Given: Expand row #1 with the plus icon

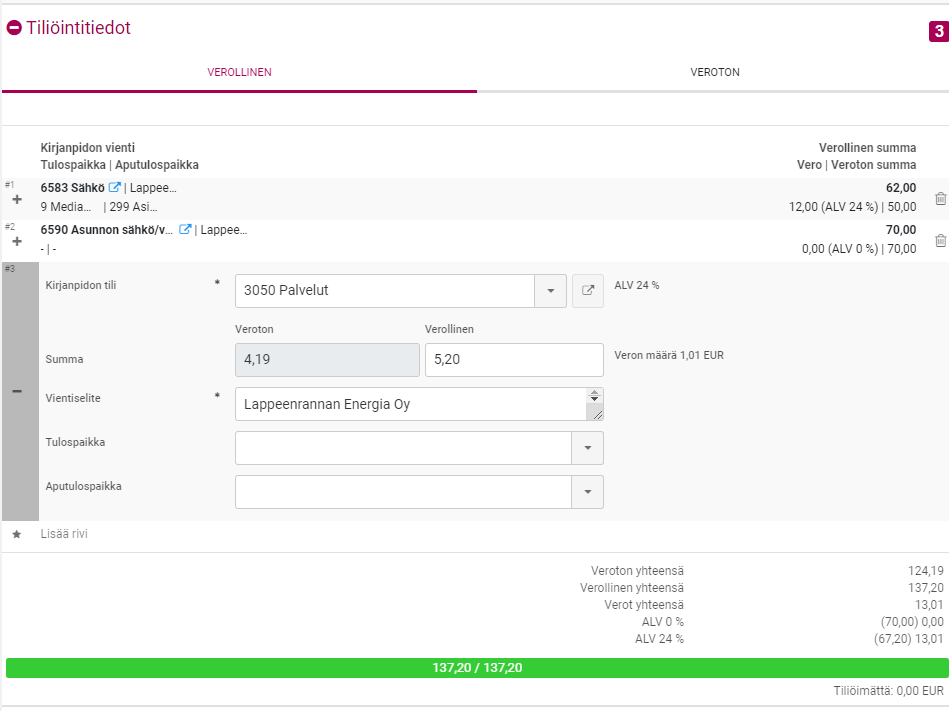Looking at the screenshot, I should point(16,200).
